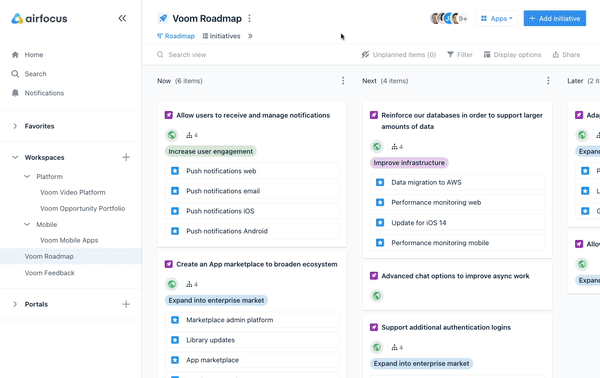The width and height of the screenshot is (600, 378).
Task: Click the Increase user engagement tag
Action: [x=210, y=152]
